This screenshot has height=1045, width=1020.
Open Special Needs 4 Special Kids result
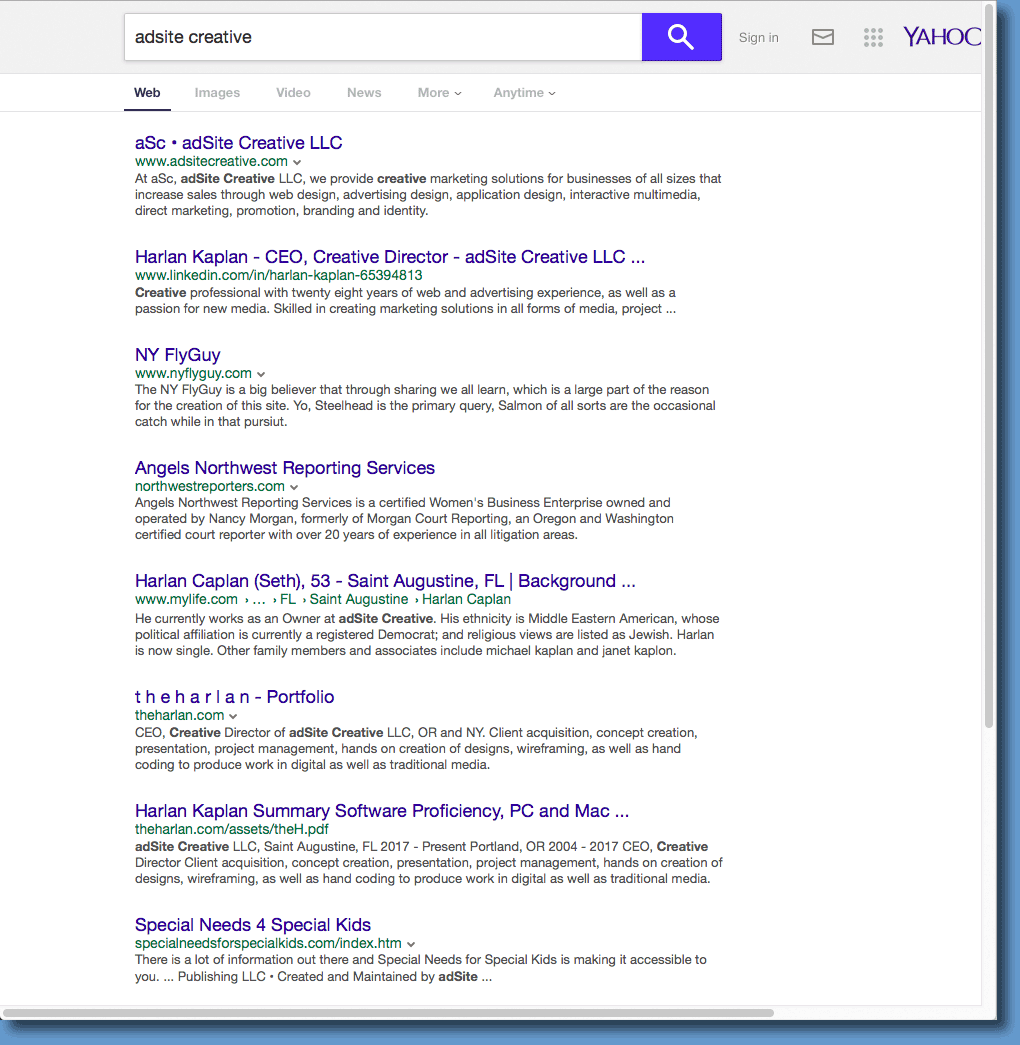point(253,924)
